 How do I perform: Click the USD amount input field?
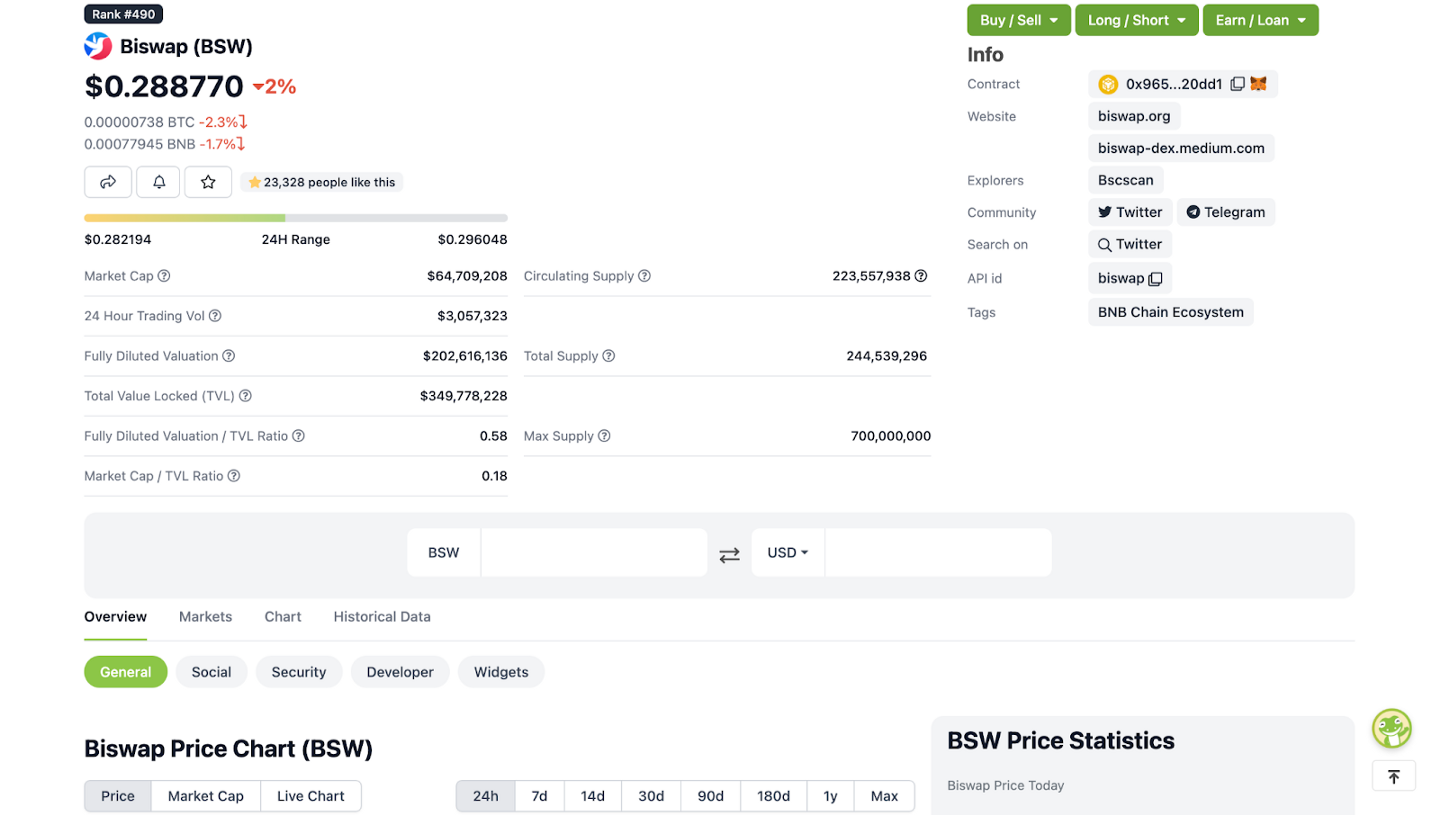938,552
